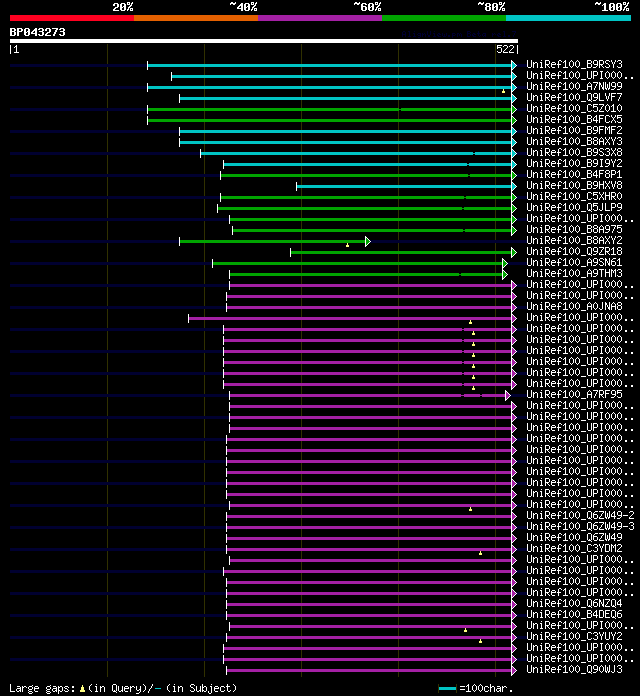This screenshot has height=696, width=640.
Task: Click the green alignment bar of UniRef100_Q9ZR18
Action: (x=401, y=253)
